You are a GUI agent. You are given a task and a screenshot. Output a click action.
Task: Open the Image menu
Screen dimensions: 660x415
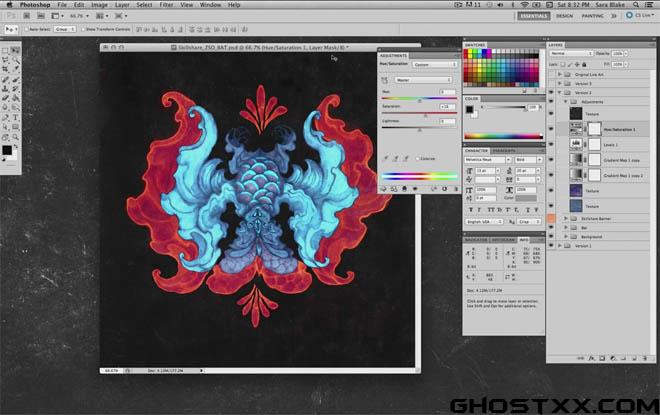[99, 5]
